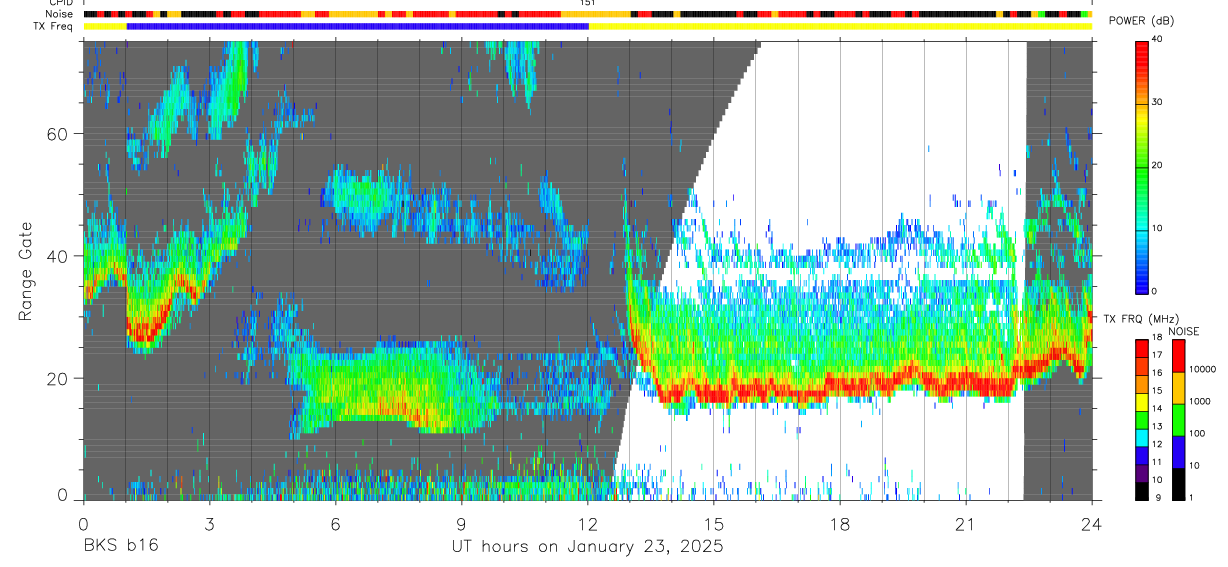Select hour tick label '6' on time axis
The height and width of the screenshot is (567, 1228).
pyautogui.click(x=335, y=523)
